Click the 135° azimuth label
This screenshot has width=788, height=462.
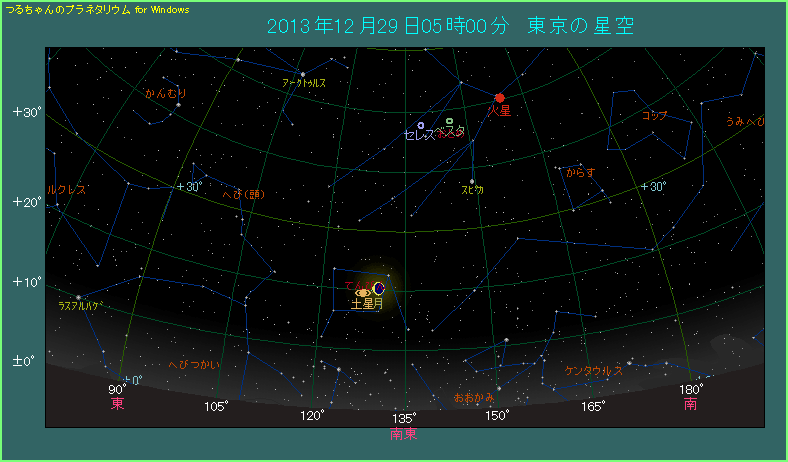(x=404, y=417)
